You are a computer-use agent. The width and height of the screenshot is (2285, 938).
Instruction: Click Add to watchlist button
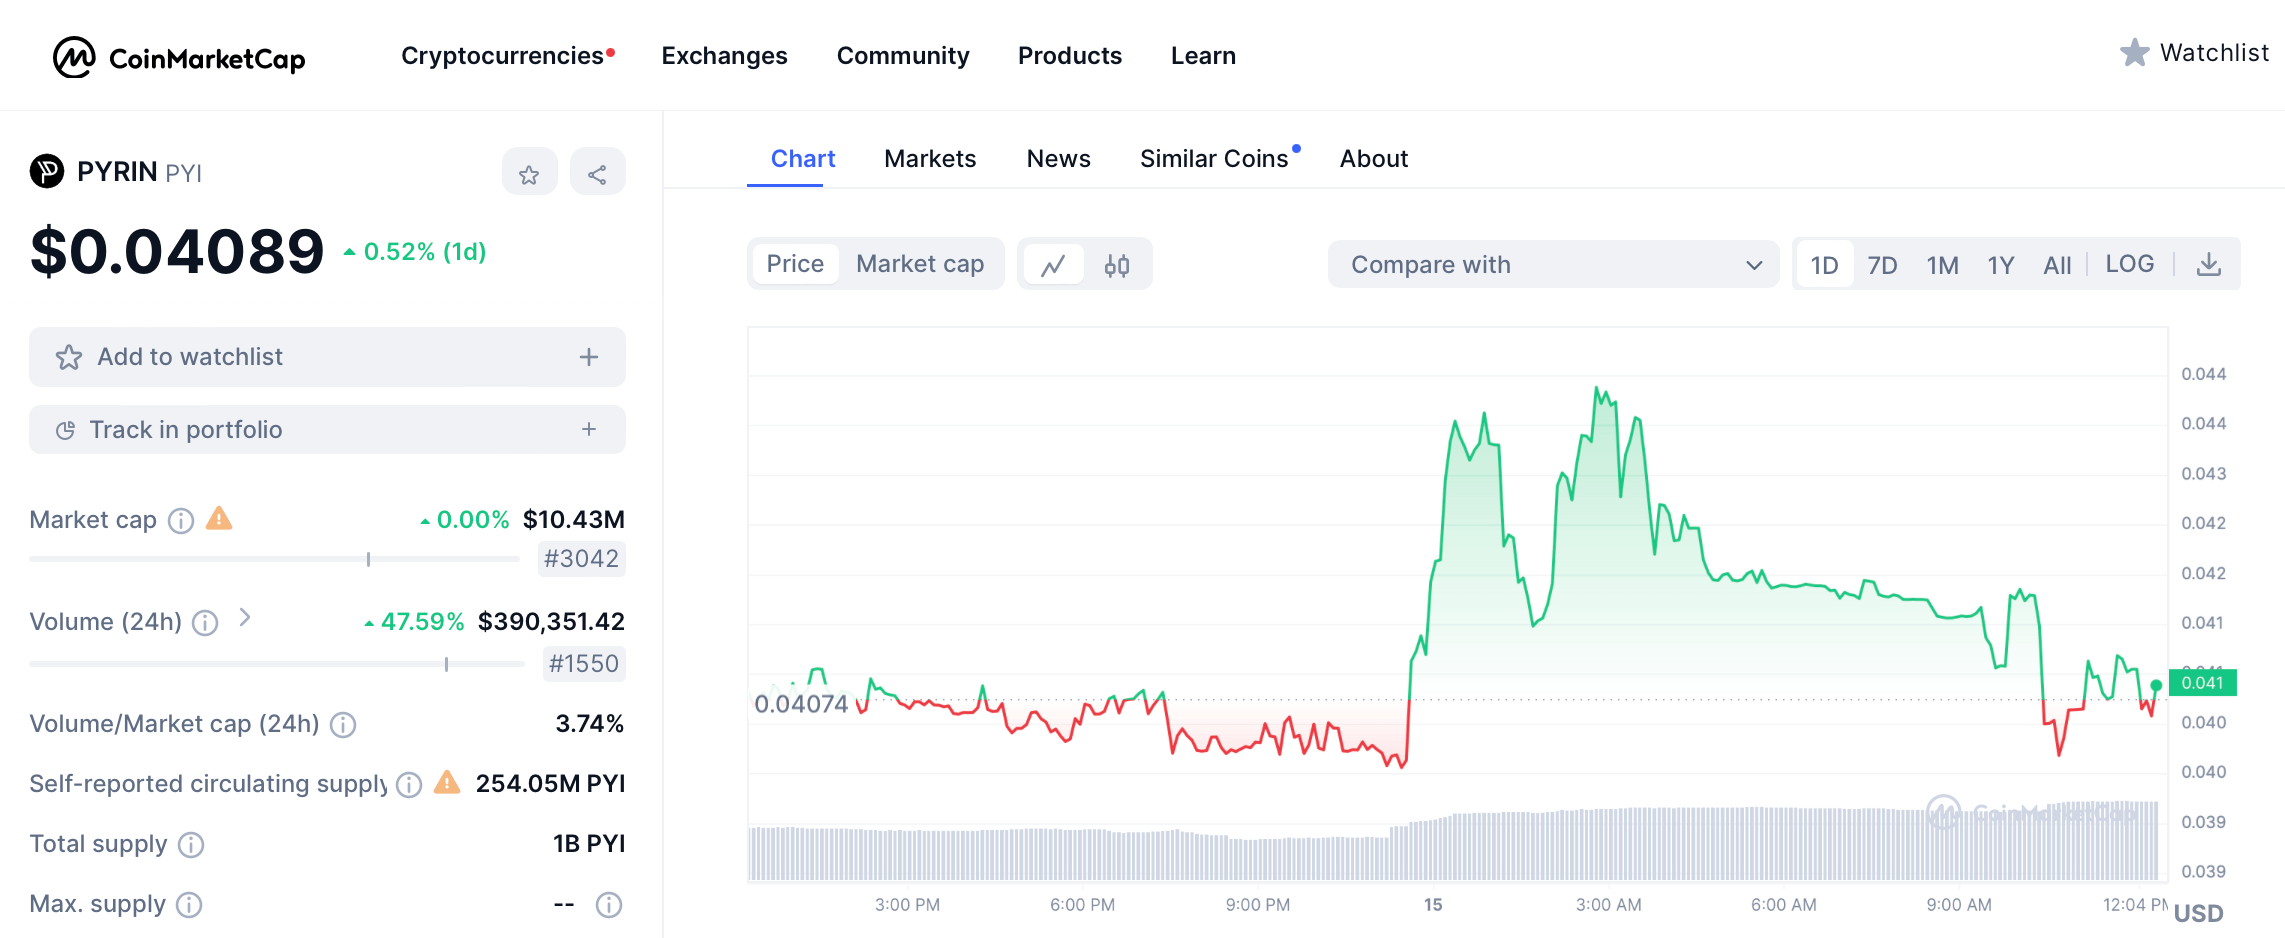327,357
